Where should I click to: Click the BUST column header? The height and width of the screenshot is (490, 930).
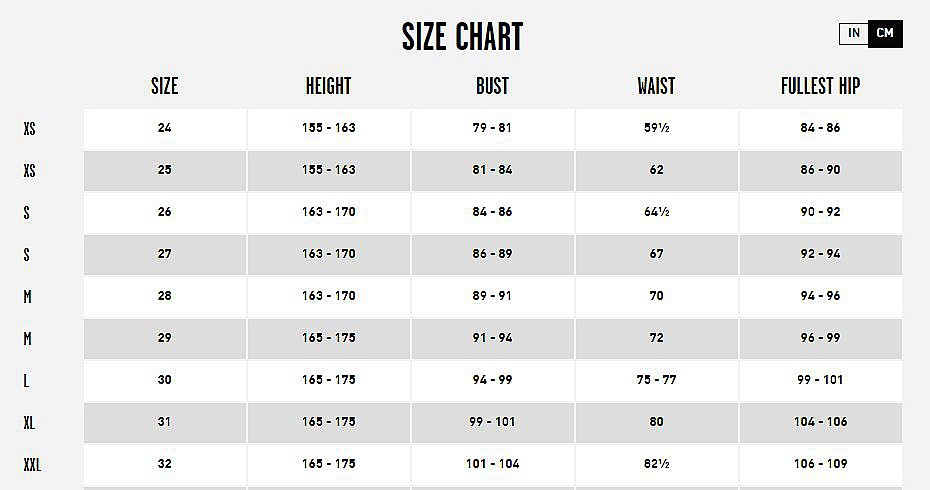492,86
